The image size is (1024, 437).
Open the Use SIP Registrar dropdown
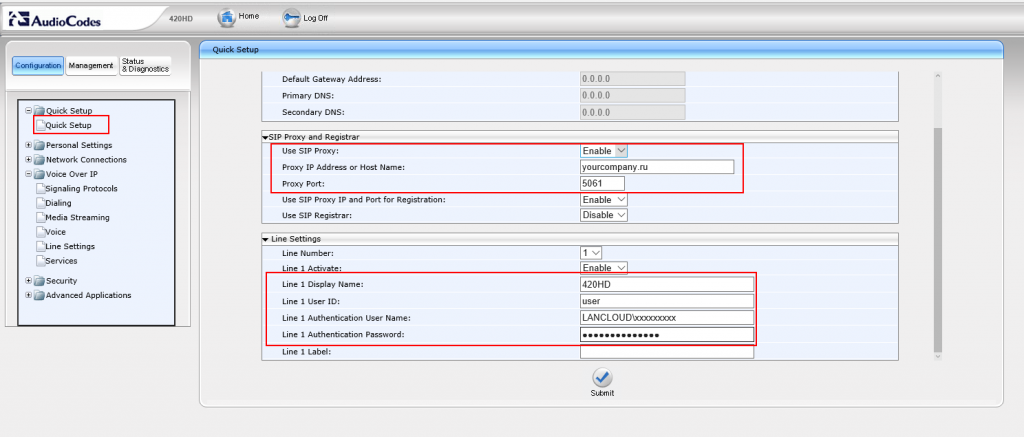coord(604,215)
